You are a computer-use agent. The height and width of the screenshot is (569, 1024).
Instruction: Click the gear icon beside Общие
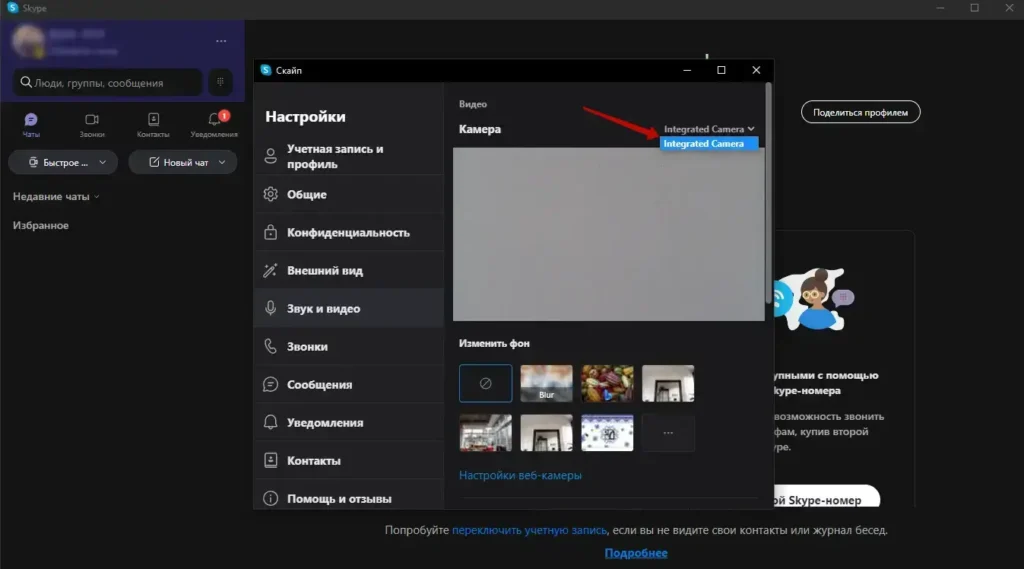point(270,194)
